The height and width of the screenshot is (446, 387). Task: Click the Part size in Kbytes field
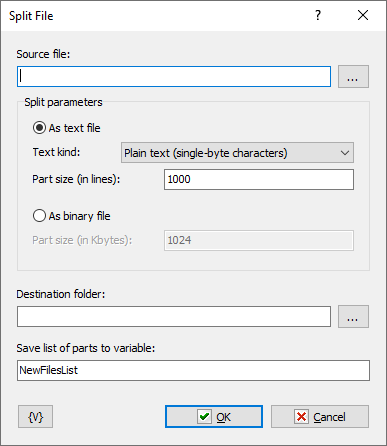259,240
